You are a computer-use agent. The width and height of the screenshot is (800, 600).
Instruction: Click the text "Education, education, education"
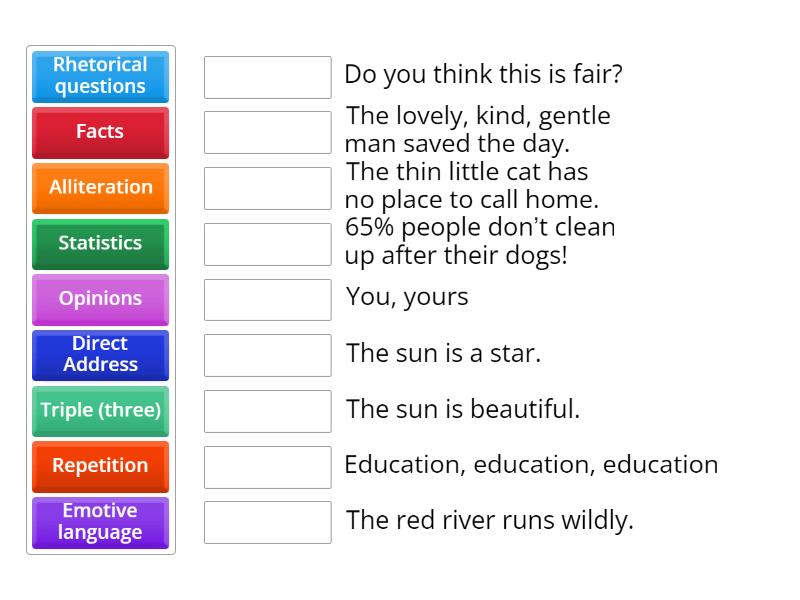[531, 465]
